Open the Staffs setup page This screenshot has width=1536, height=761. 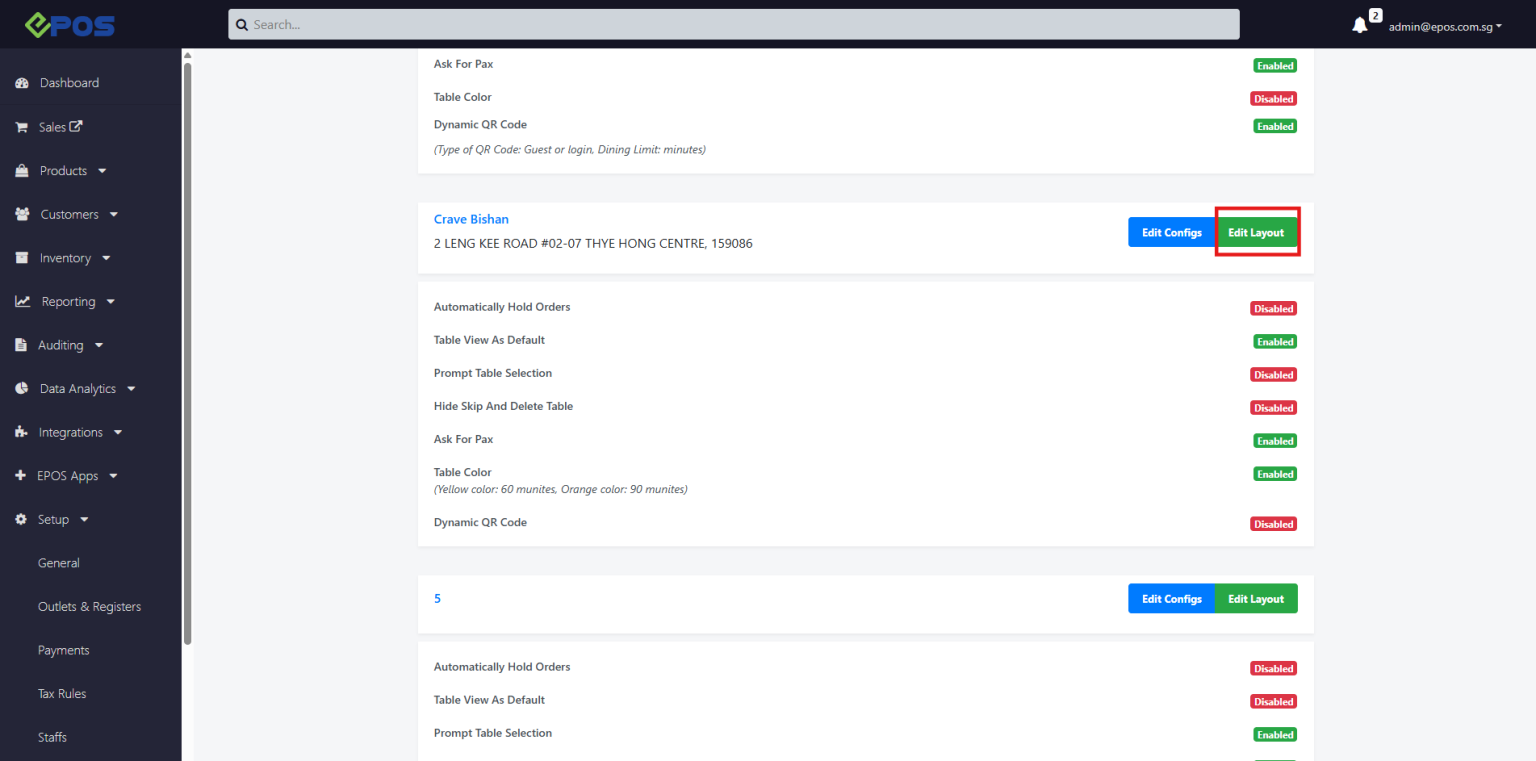(52, 737)
